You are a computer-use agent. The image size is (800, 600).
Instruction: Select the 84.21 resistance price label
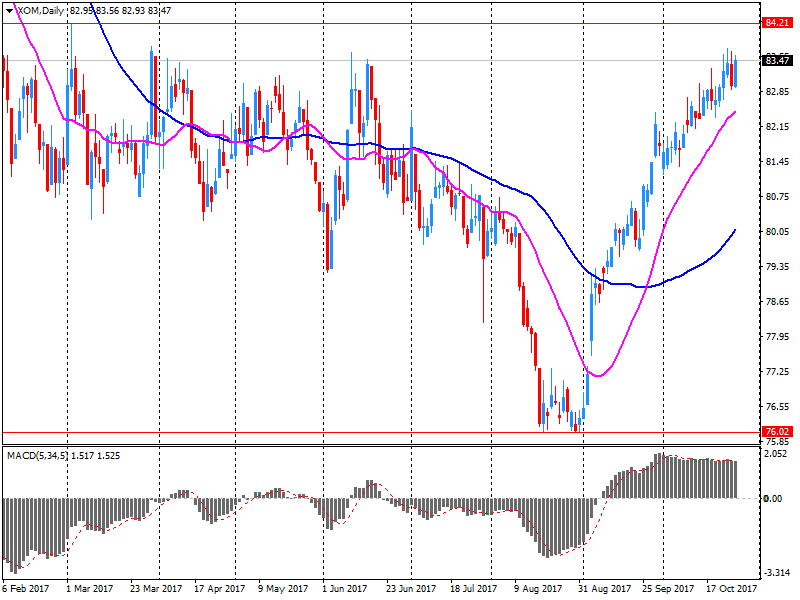click(x=778, y=23)
